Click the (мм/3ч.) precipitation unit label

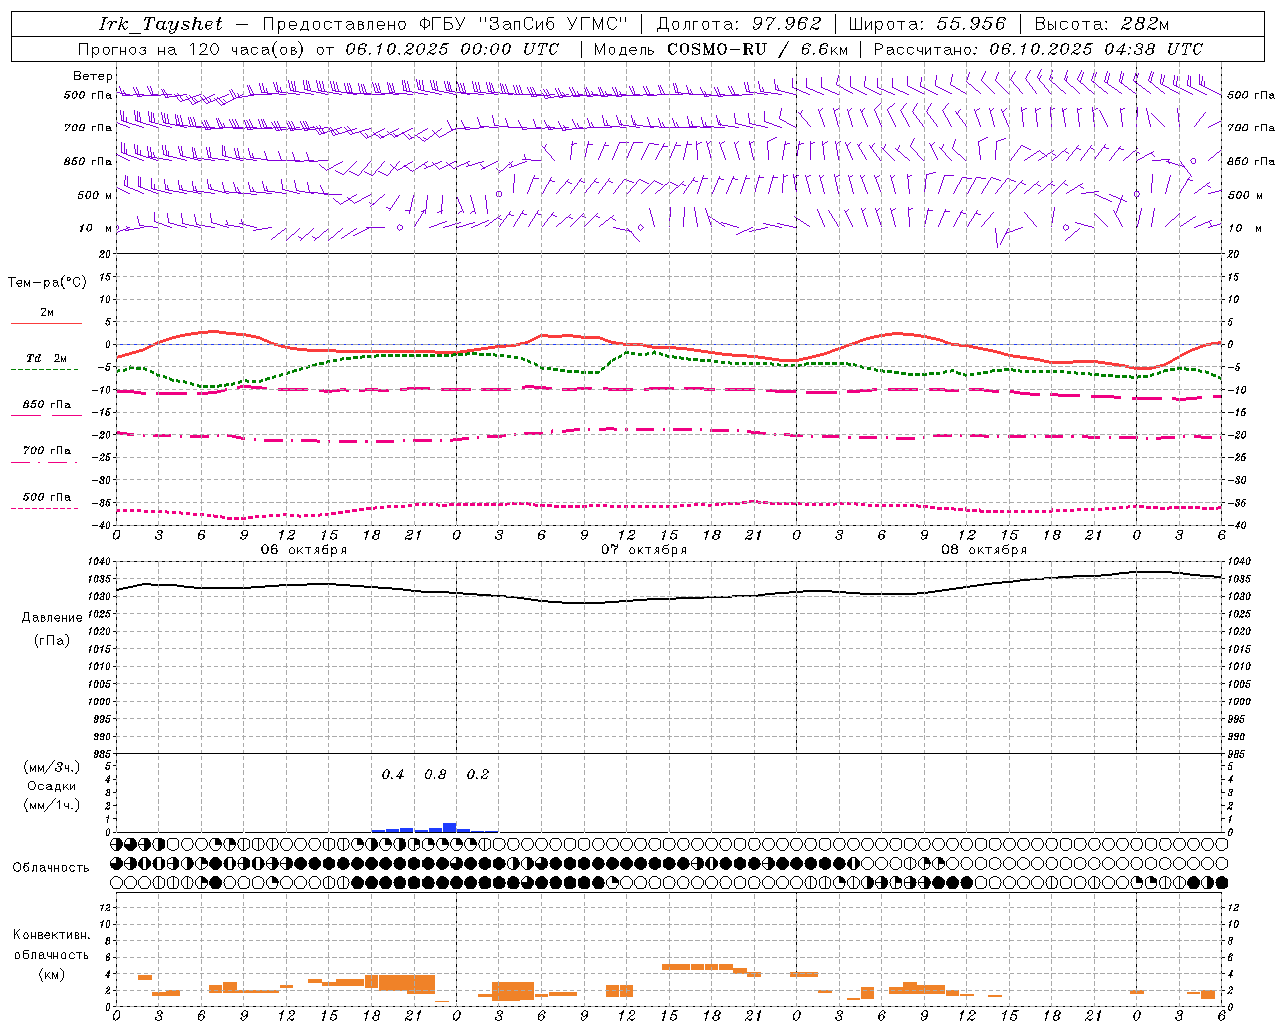pyautogui.click(x=52, y=768)
